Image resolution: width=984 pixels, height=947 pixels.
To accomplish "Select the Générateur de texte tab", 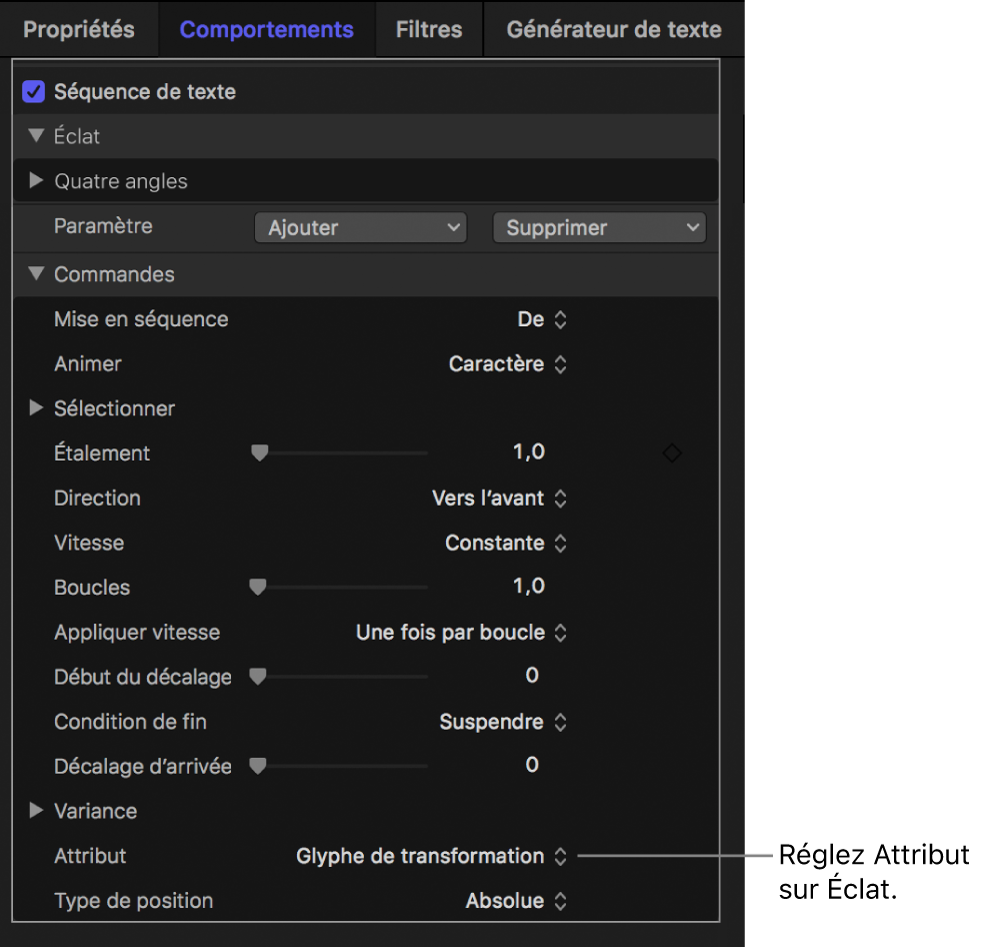I will [x=613, y=29].
